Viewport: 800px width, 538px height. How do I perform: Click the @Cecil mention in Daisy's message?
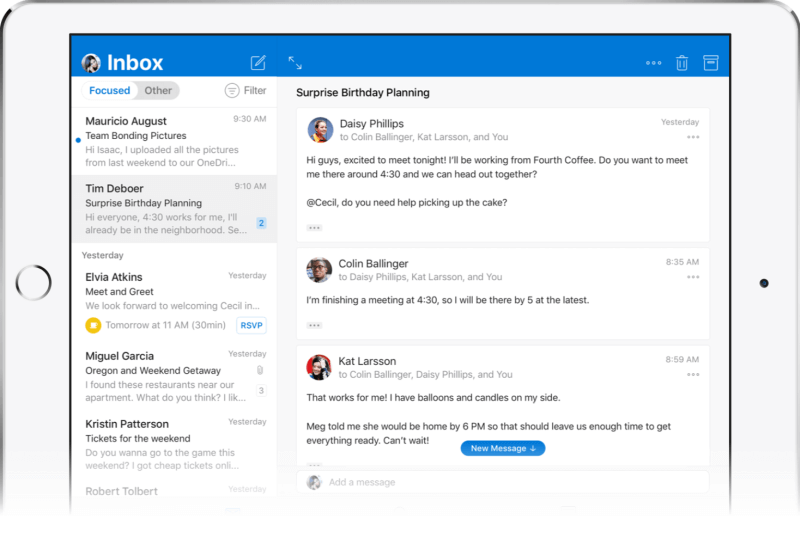(321, 203)
